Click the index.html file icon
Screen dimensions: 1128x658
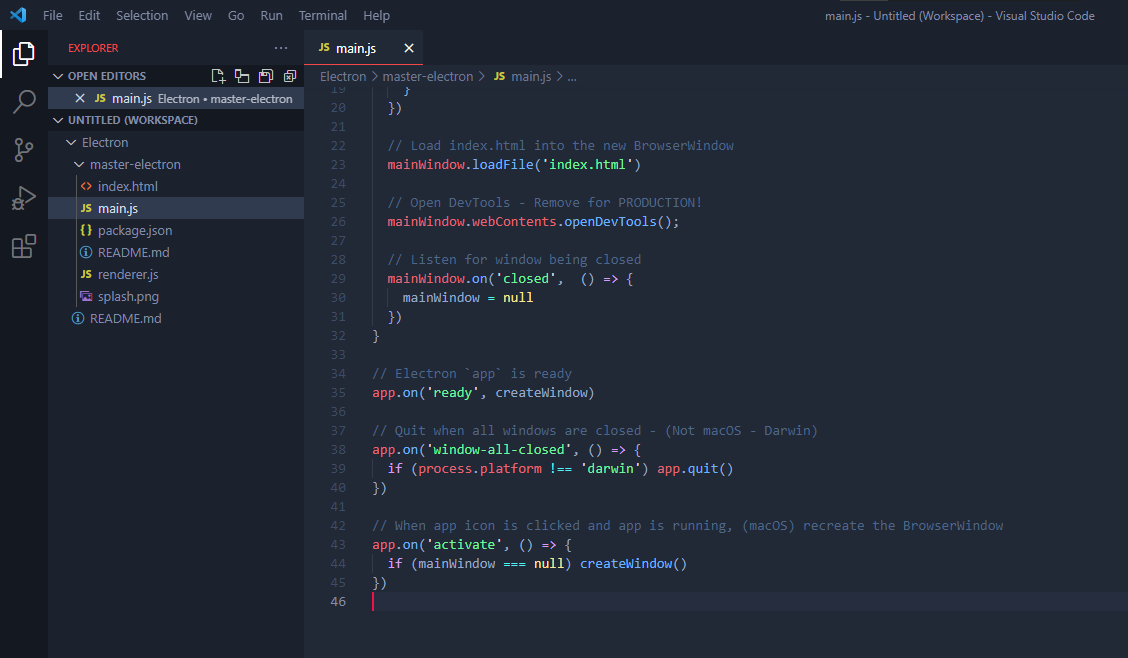coord(86,186)
